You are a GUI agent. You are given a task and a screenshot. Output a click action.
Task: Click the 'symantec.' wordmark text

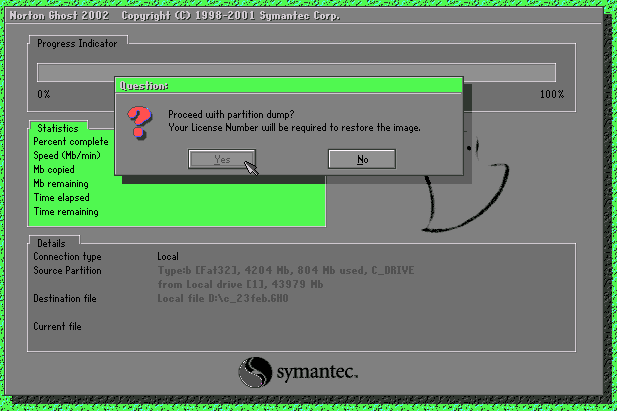(317, 372)
